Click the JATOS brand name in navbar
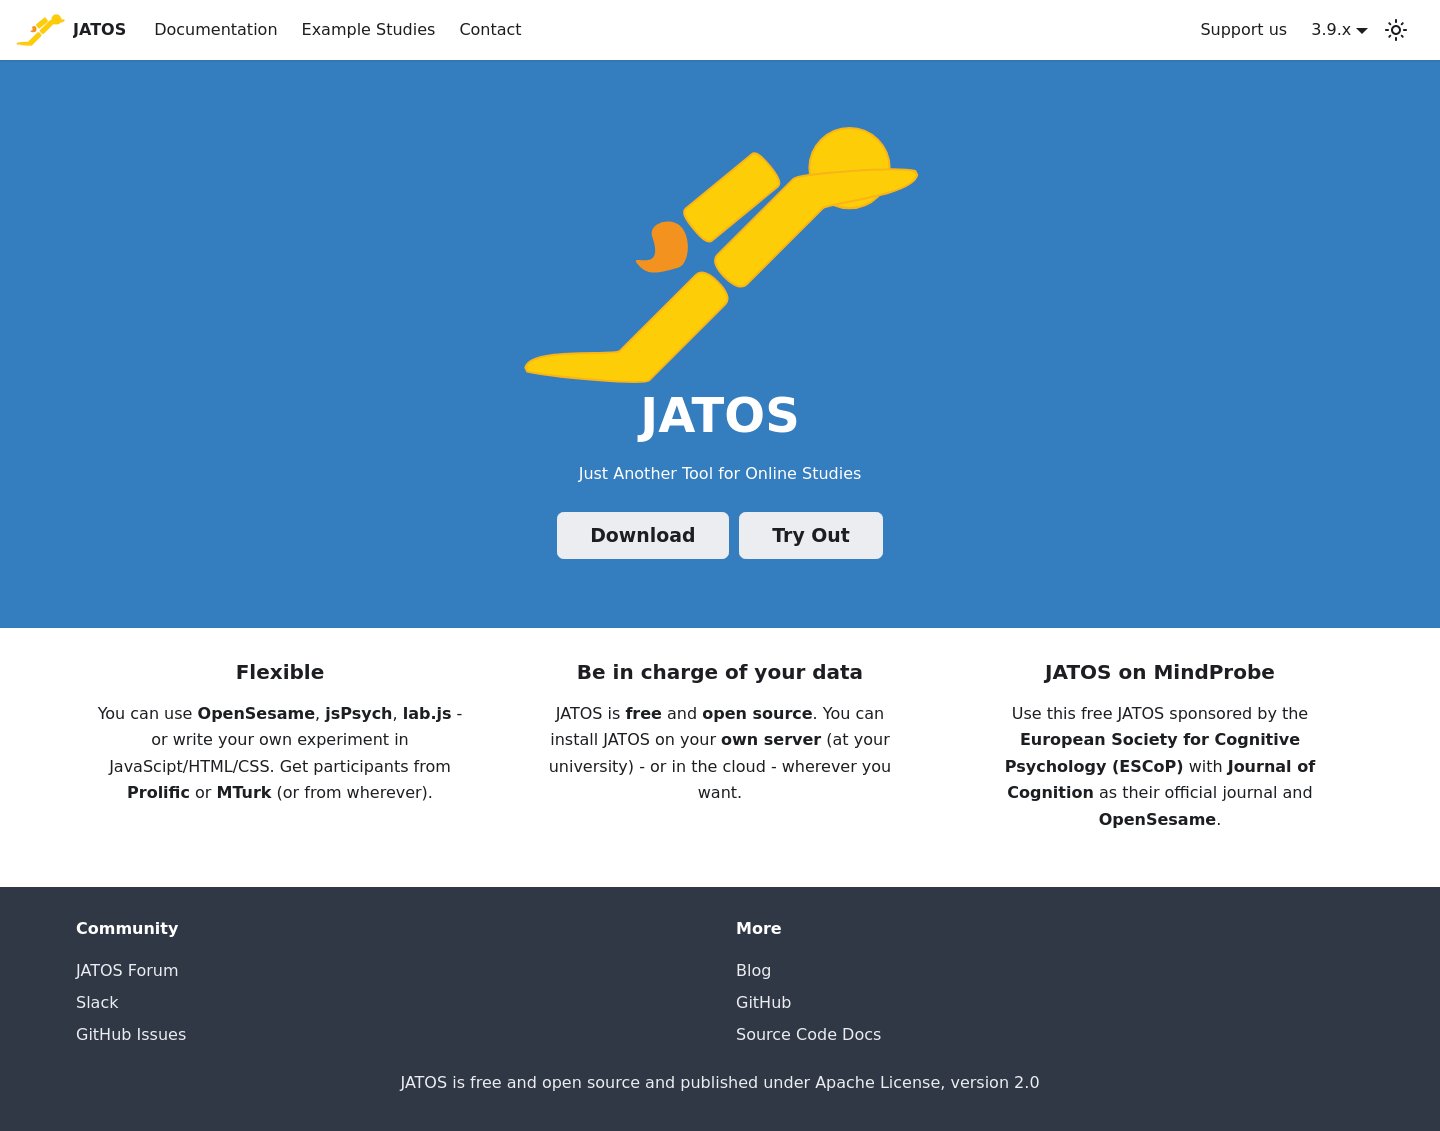This screenshot has width=1440, height=1131. point(99,30)
